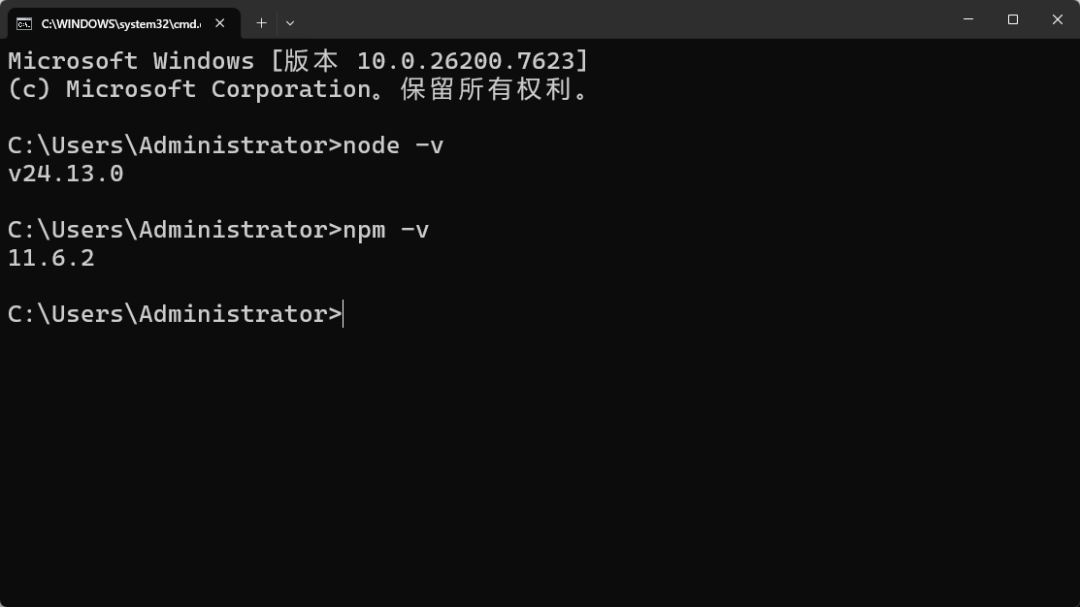Click the 11.6.2 version output
1080x607 pixels.
pyautogui.click(x=51, y=258)
